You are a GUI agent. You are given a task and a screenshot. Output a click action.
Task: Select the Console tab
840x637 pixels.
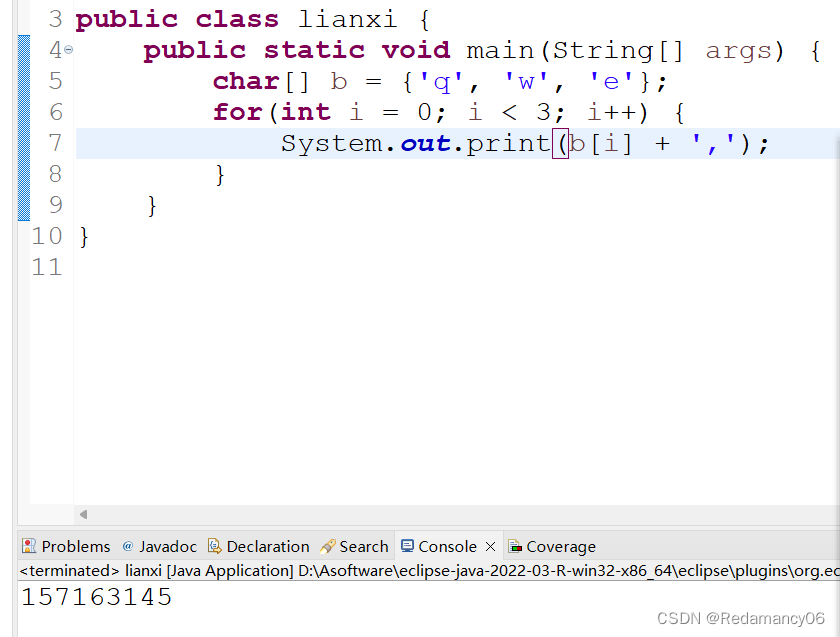pyautogui.click(x=448, y=546)
